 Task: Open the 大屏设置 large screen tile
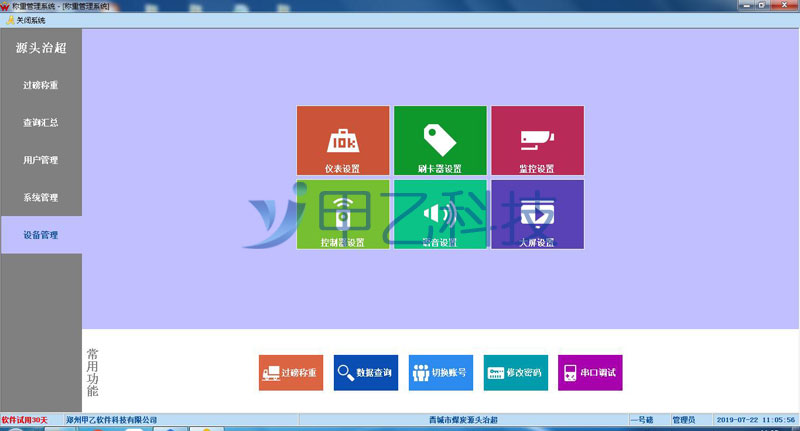(x=536, y=215)
